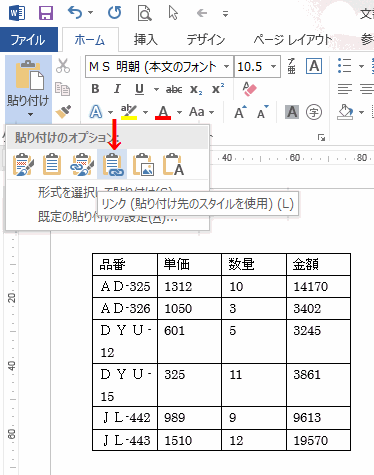Viewport: 374px width, 475px height.
Task: Choose Keep Text Only paste option
Action: point(173,164)
